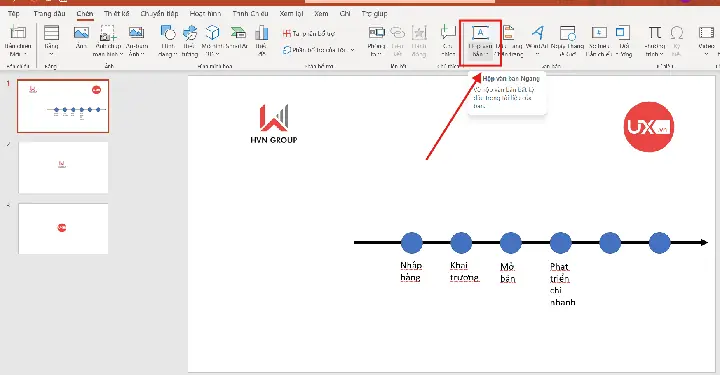The height and width of the screenshot is (375, 720).
Task: Insert a symbol with the omega icon
Action: click(x=676, y=33)
